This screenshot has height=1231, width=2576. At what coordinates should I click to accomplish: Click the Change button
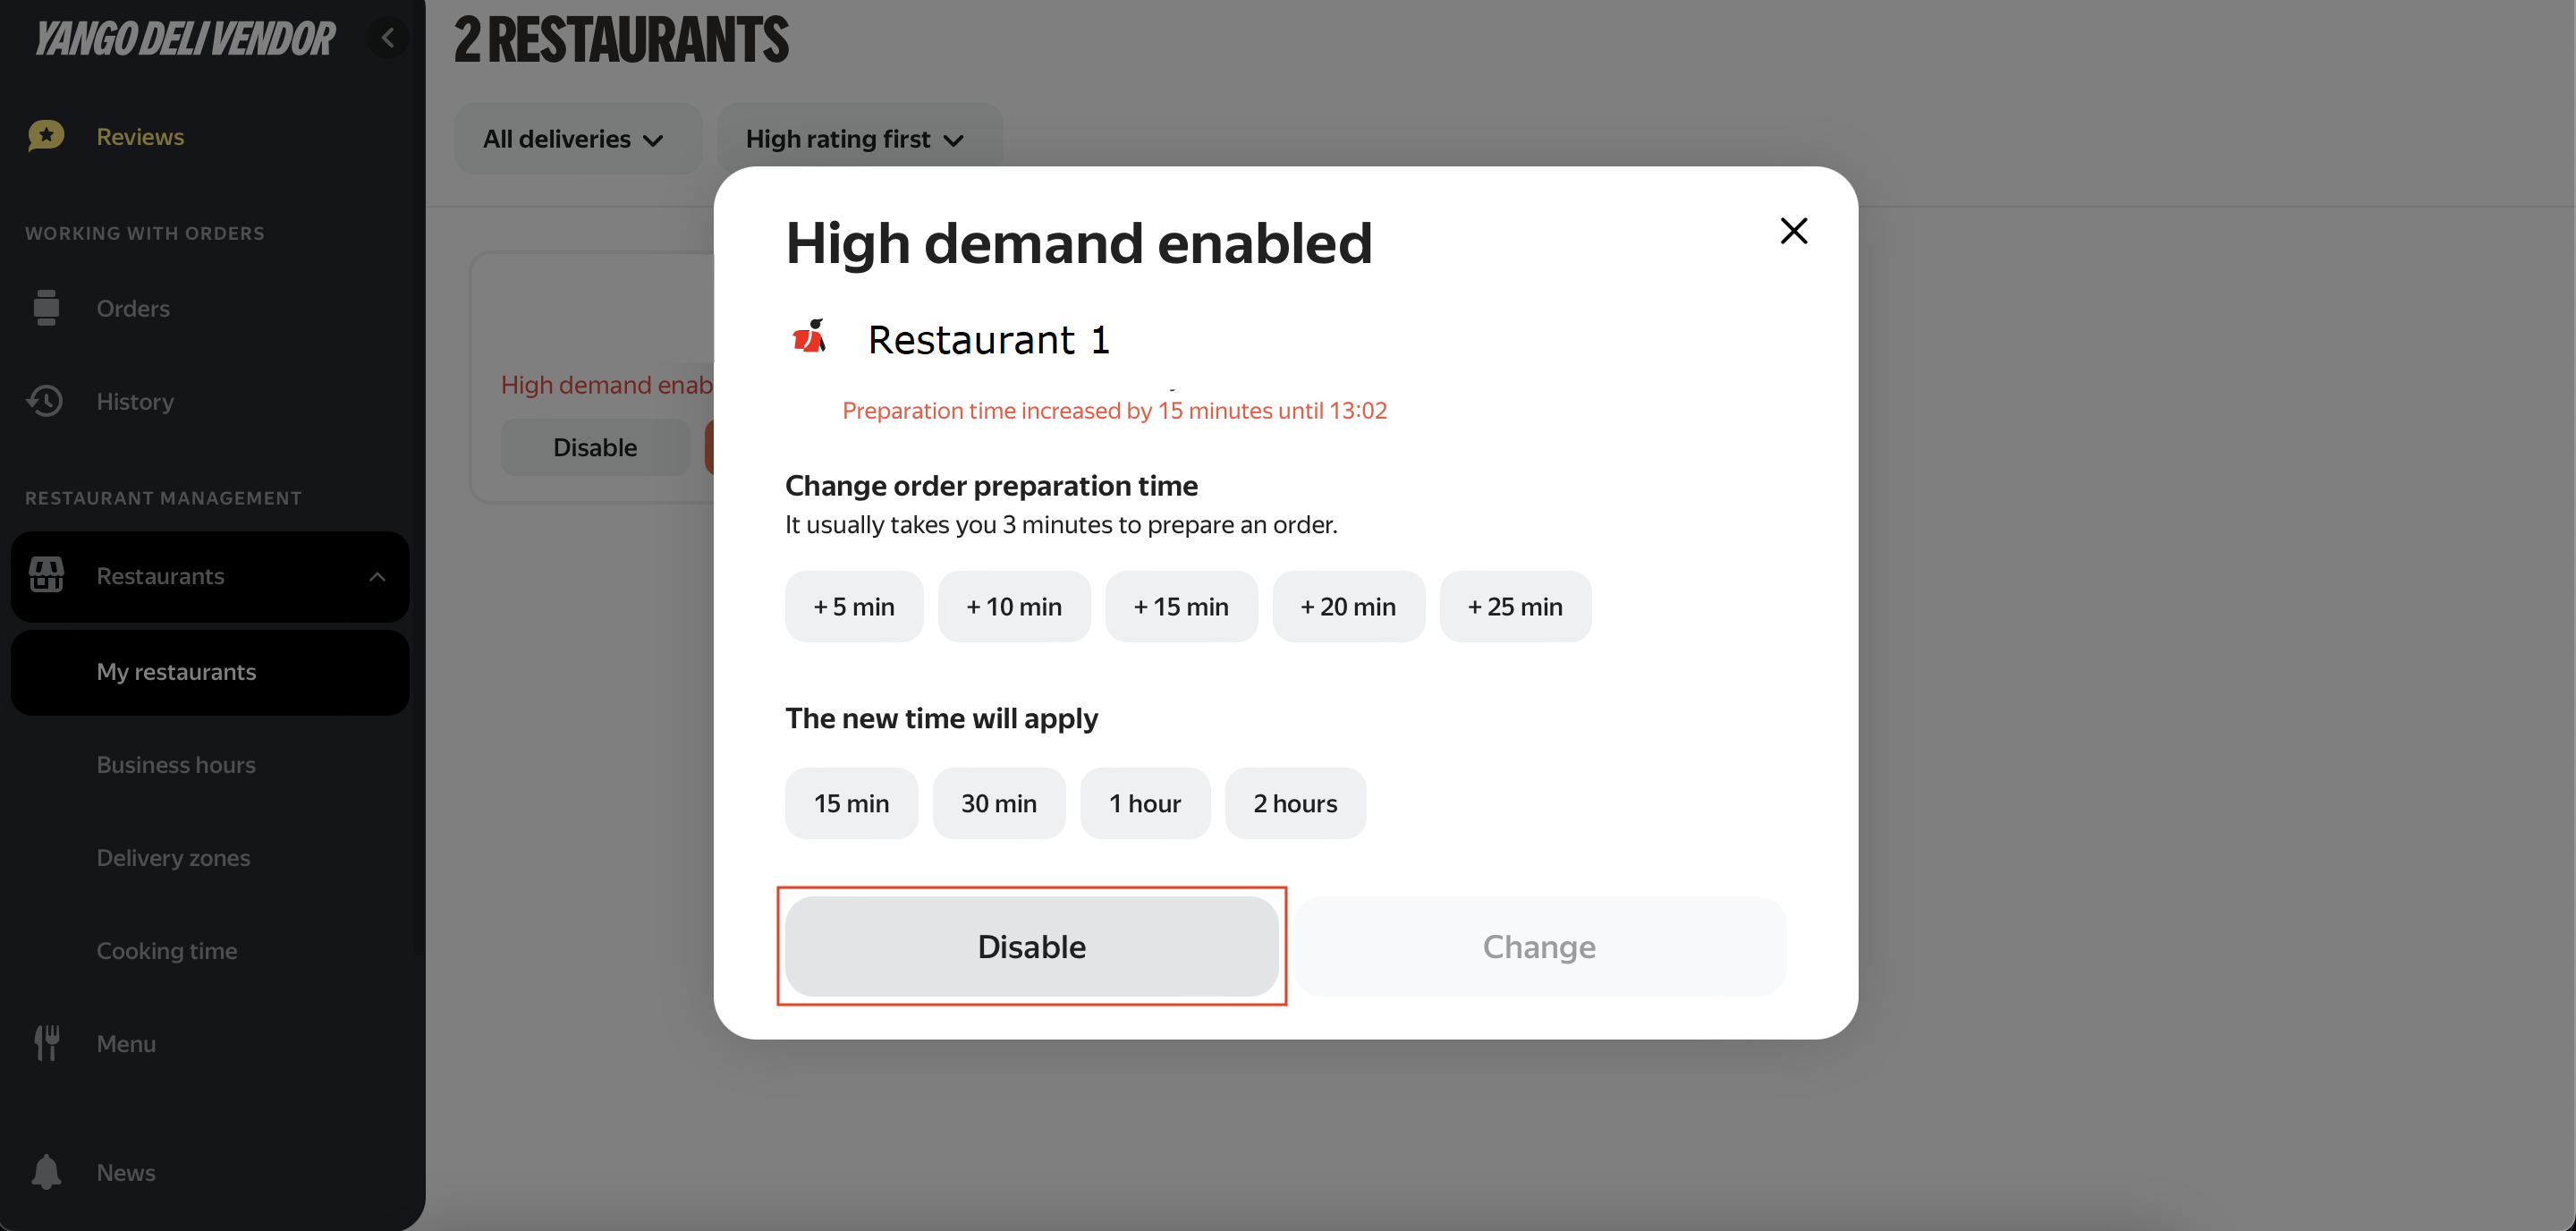click(x=1538, y=946)
